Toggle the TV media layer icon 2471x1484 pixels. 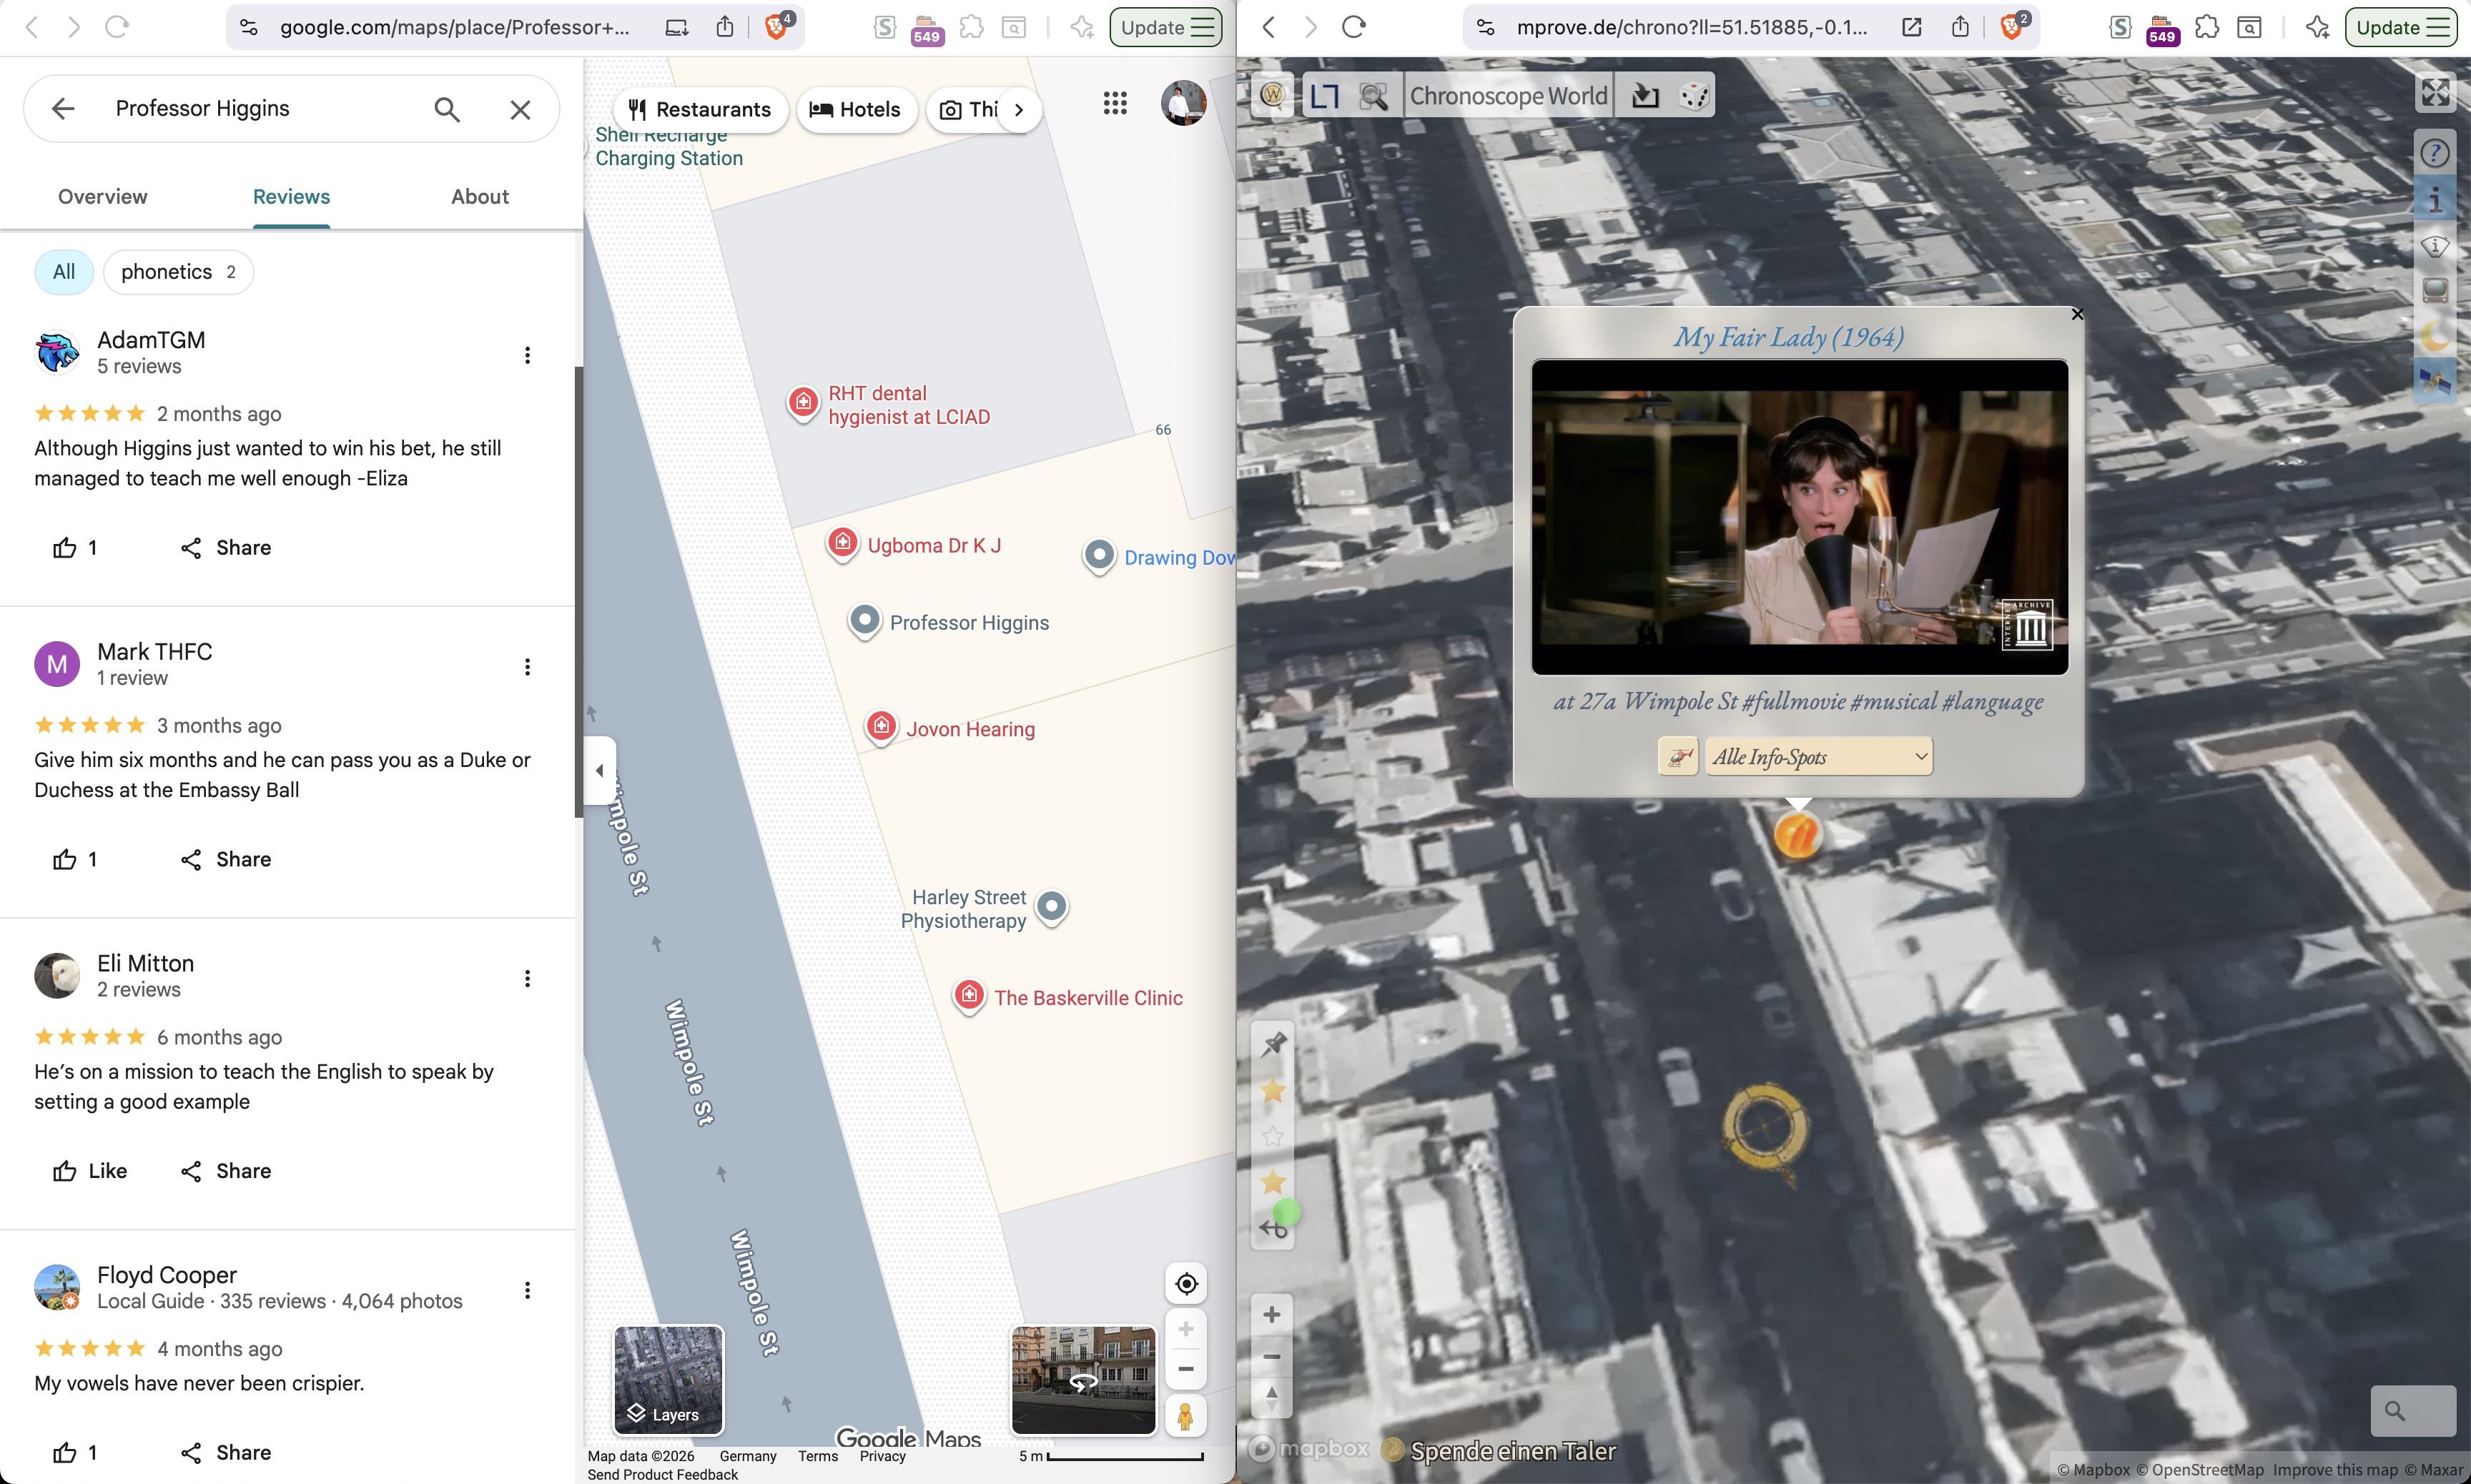pyautogui.click(x=2435, y=291)
